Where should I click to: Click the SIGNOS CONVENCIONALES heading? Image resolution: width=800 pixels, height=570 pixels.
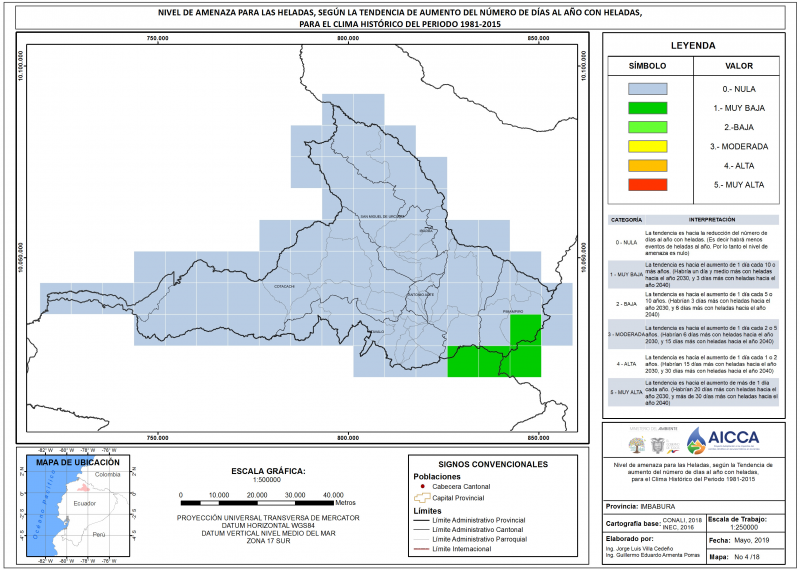click(x=493, y=464)
